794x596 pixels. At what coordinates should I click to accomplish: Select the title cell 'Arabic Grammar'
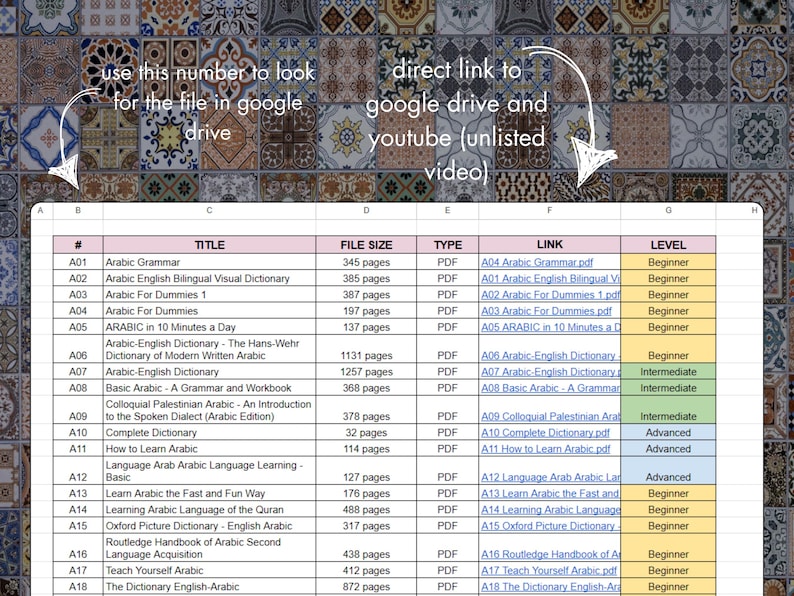[x=209, y=262]
